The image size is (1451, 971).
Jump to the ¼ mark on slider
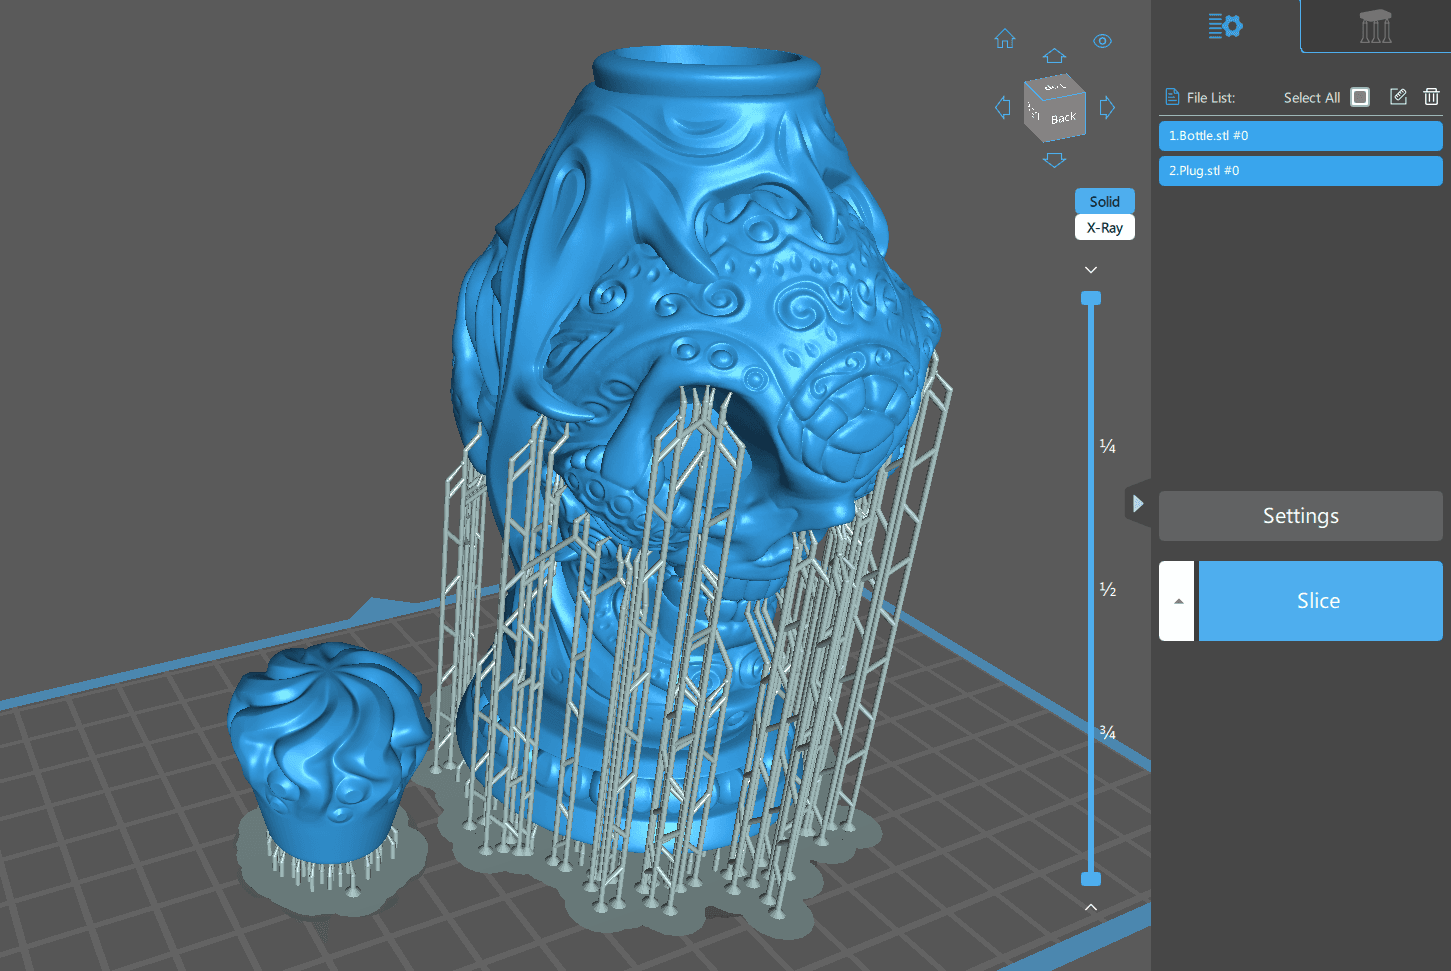coord(1107,446)
